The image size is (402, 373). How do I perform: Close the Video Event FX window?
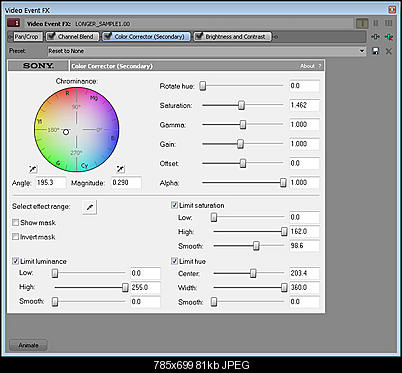(392, 10)
